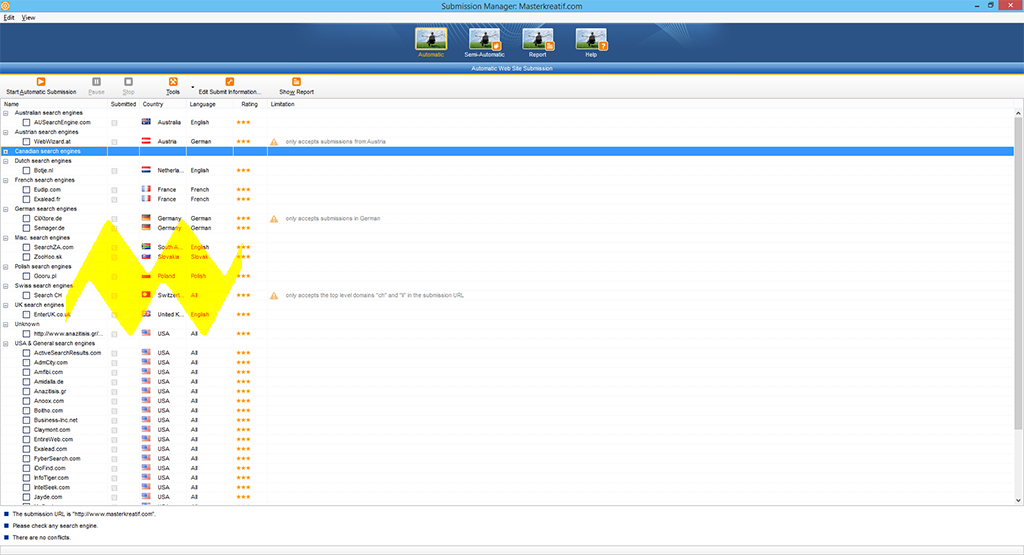1024x555 pixels.
Task: Open the Semi-Automatic submission mode
Action: click(485, 42)
